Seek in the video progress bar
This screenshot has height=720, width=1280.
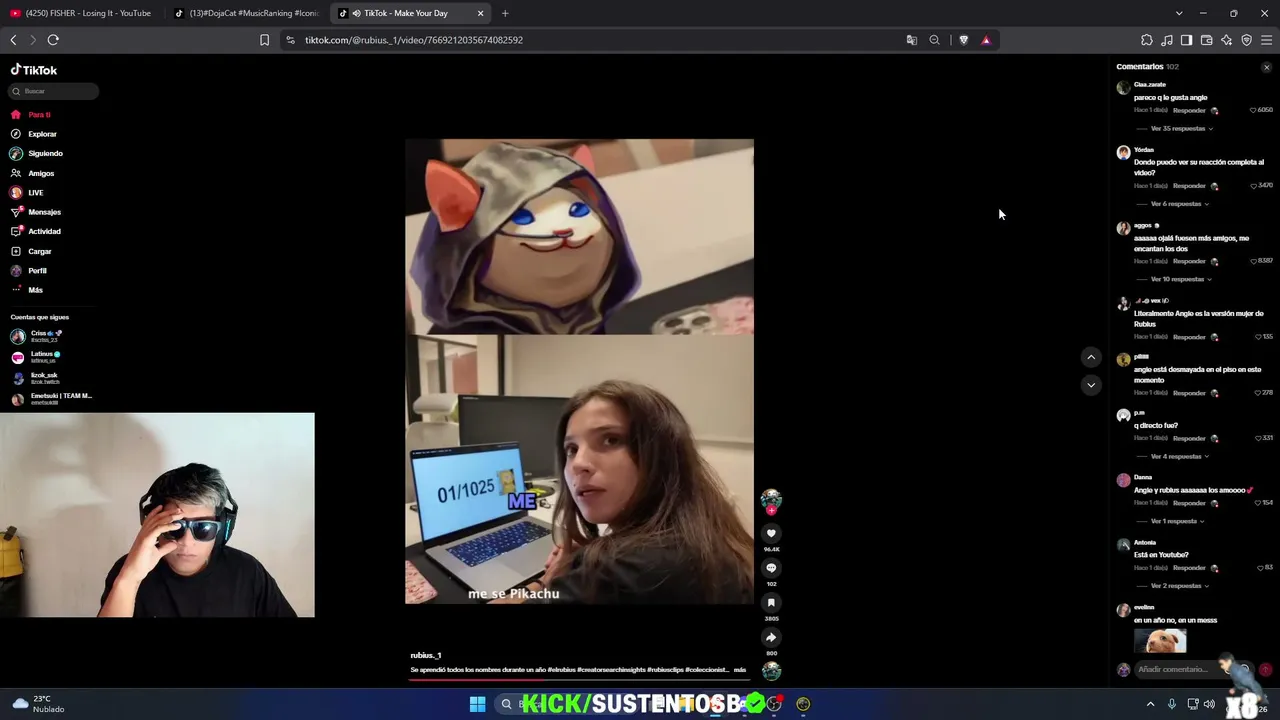tap(579, 679)
